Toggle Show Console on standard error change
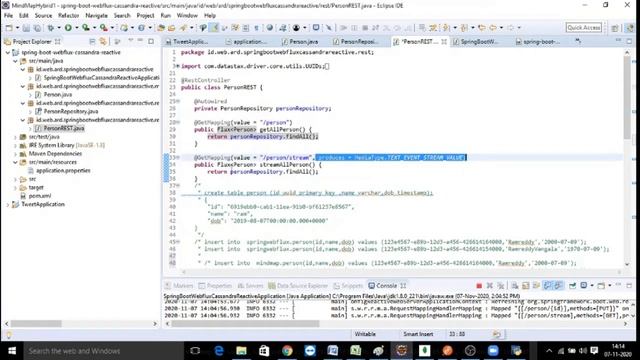 (x=558, y=286)
